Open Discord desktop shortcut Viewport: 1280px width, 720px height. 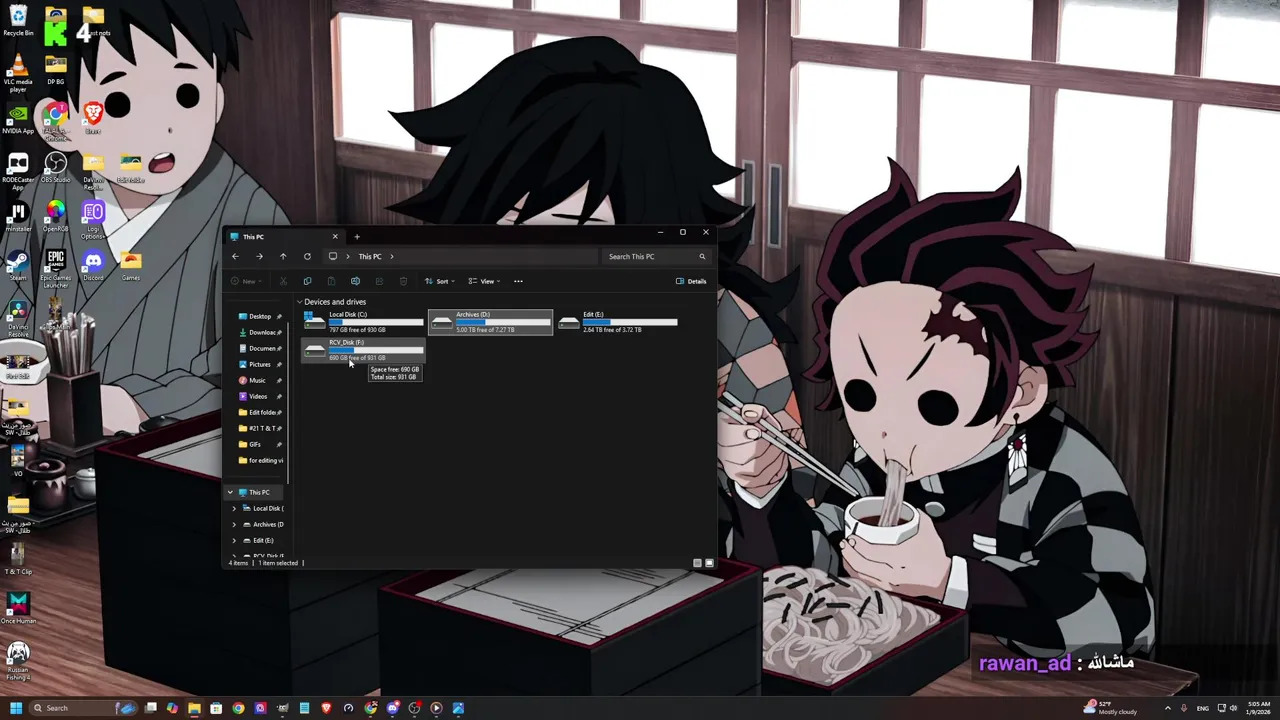[93, 266]
